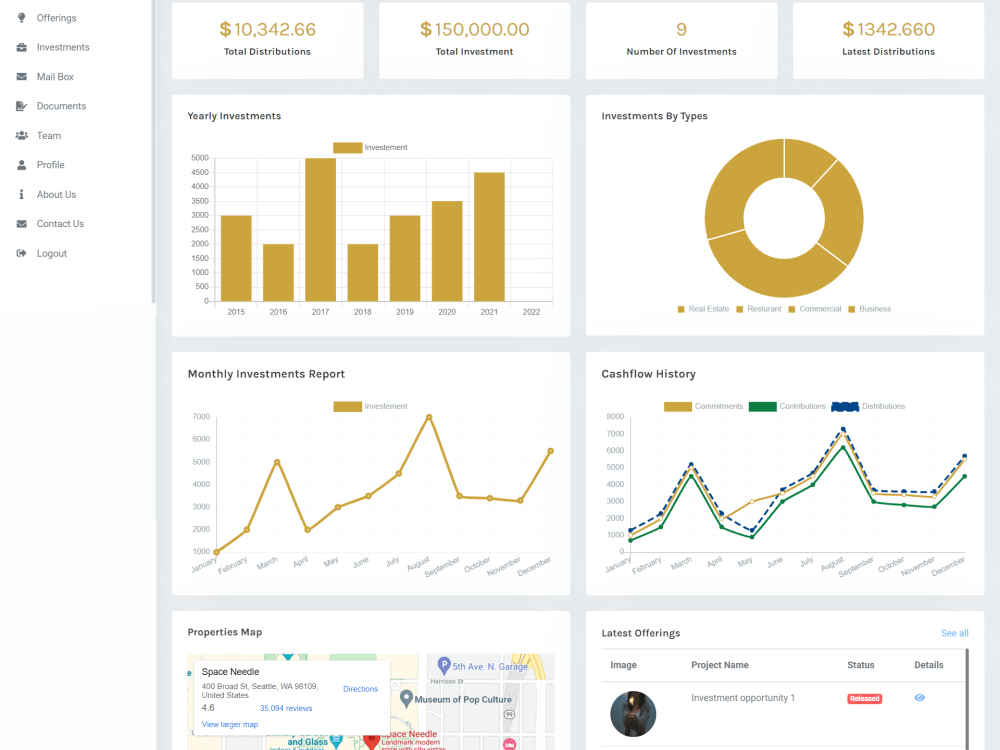1000x750 pixels.
Task: Click the Profile person icon
Action: click(22, 165)
